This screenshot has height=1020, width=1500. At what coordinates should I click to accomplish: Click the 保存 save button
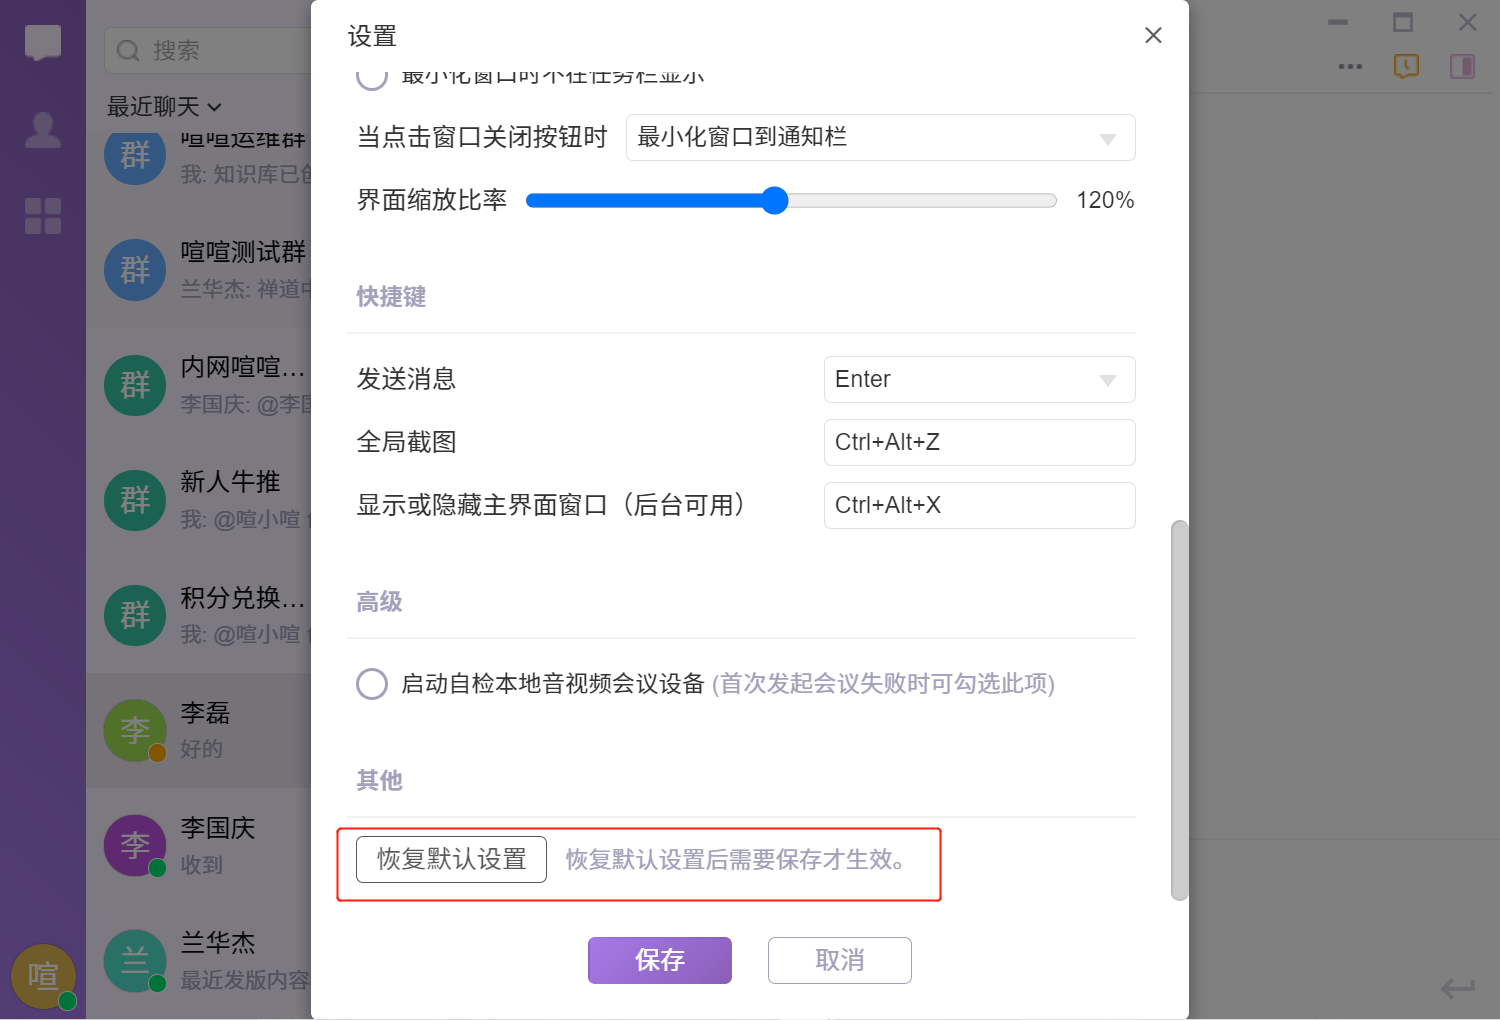660,960
